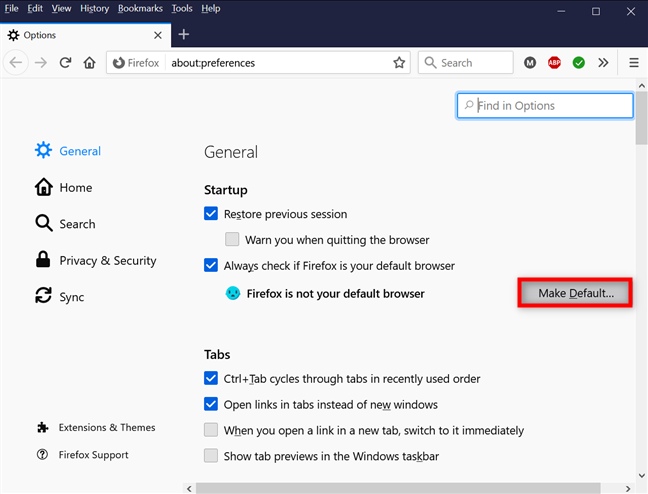Close the Firefox window

[630, 11]
